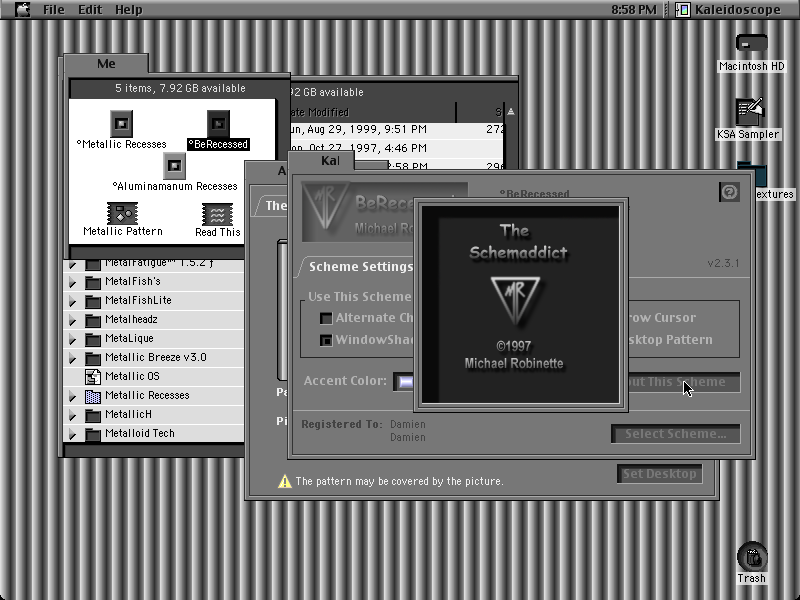This screenshot has width=800, height=600.
Task: Select the Metallic Recesses list folder icon
Action: [92, 396]
